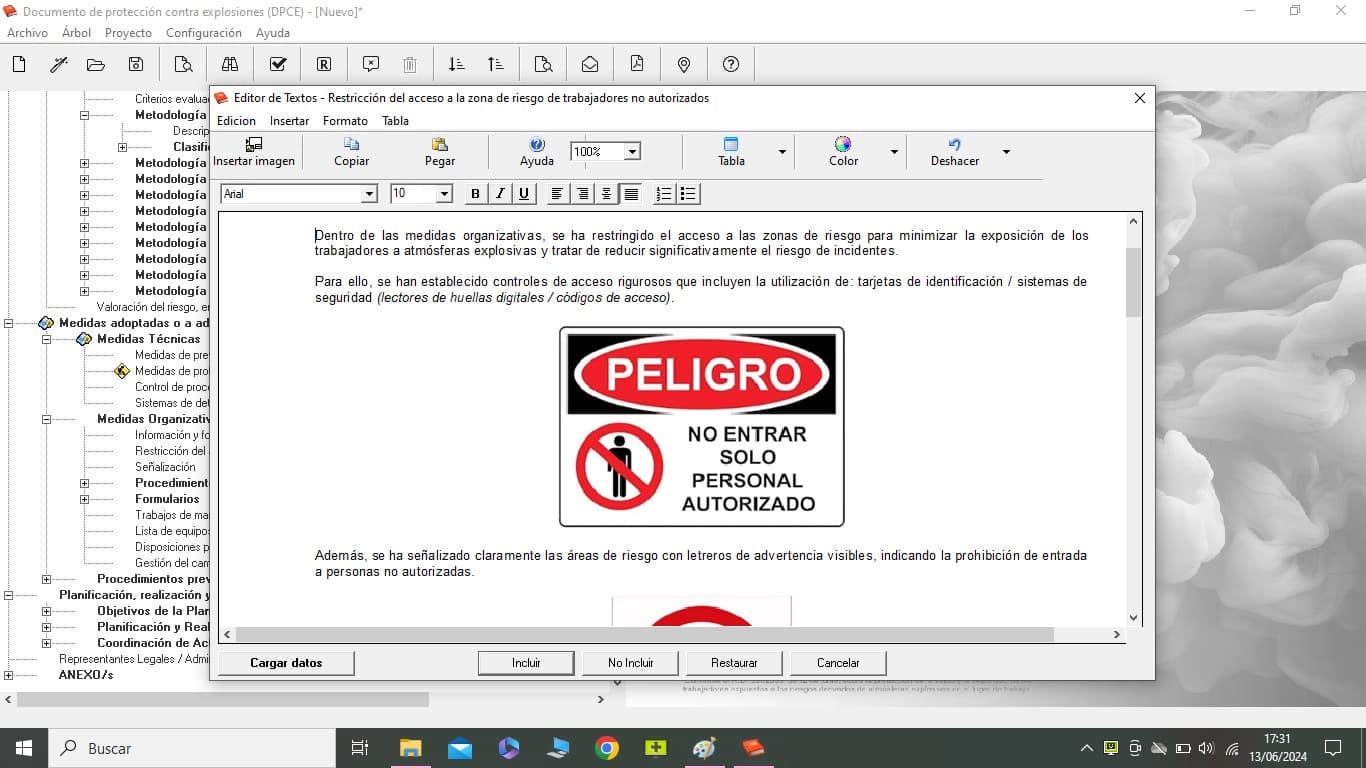Open the Arial font name dropdown

click(369, 194)
